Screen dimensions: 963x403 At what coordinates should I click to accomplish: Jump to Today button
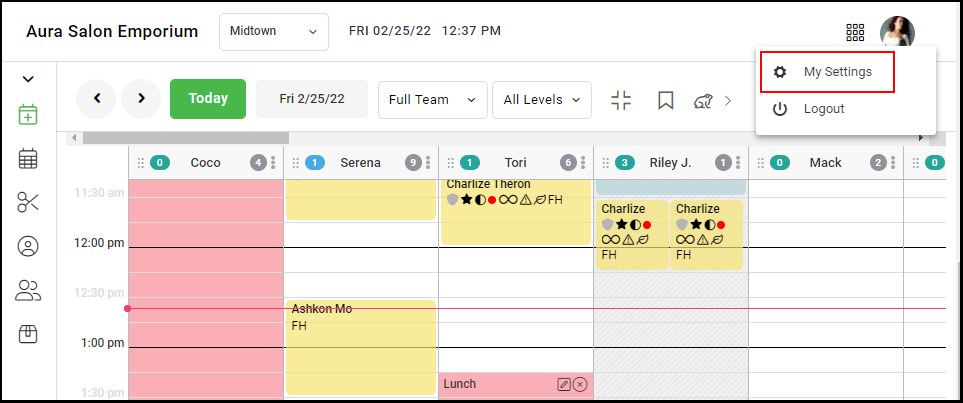[208, 99]
